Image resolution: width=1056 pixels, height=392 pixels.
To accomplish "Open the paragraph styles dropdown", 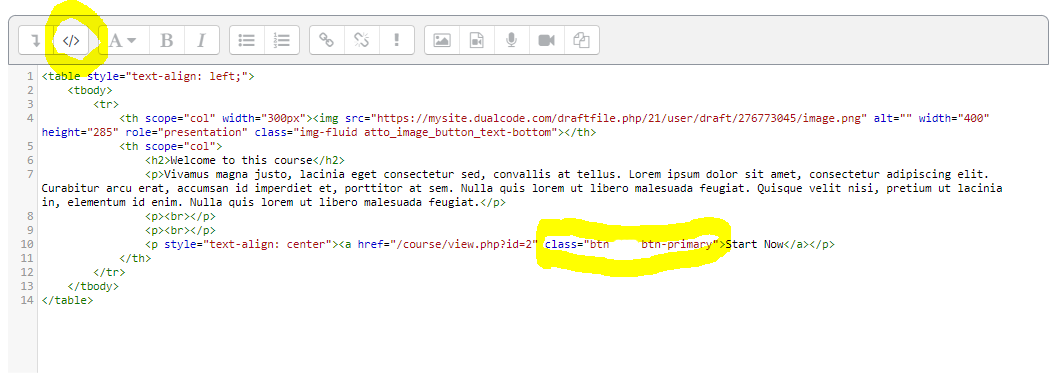I will point(123,40).
